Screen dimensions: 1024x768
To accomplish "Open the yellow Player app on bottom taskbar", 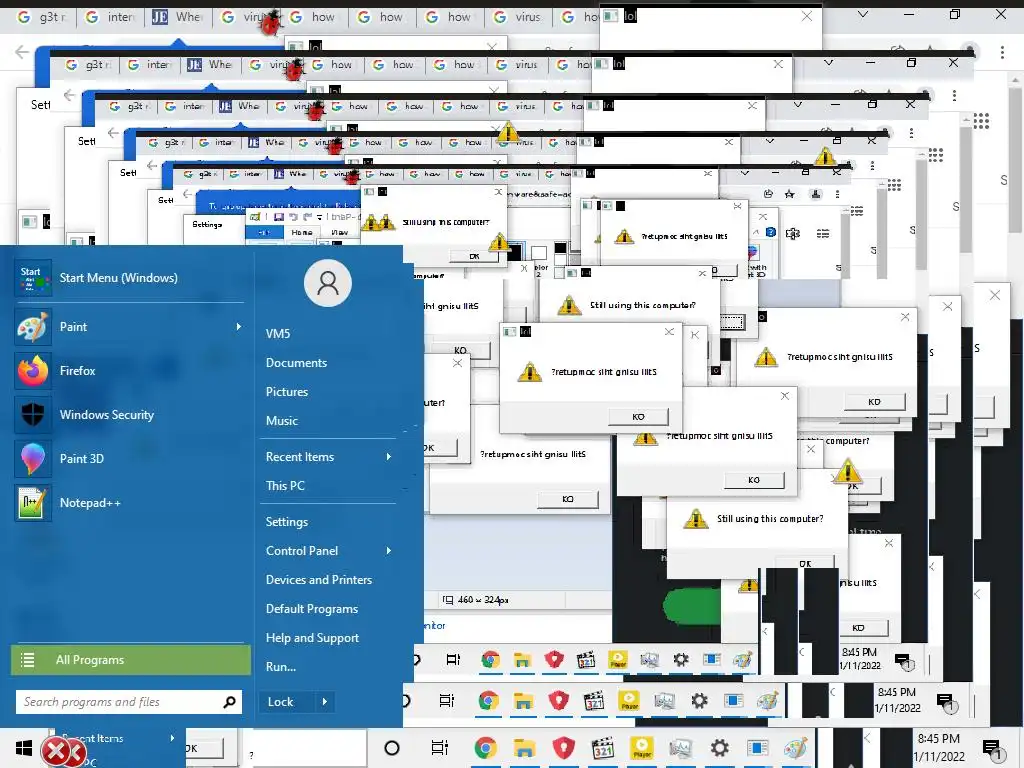I will click(642, 748).
